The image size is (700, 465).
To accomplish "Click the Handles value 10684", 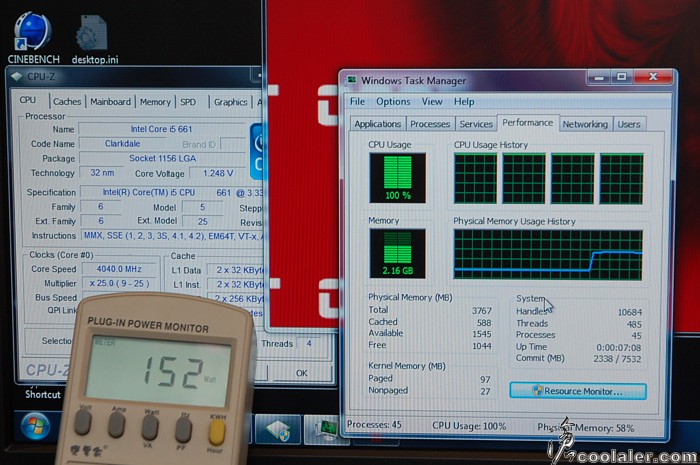I will point(629,312).
